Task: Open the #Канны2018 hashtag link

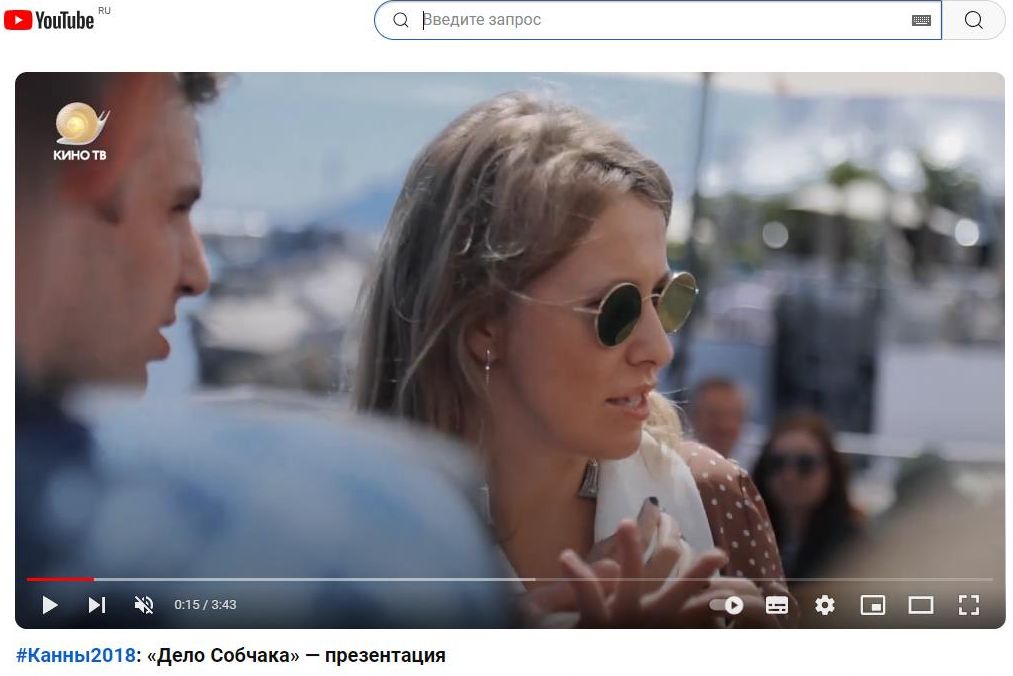Action: [75, 656]
